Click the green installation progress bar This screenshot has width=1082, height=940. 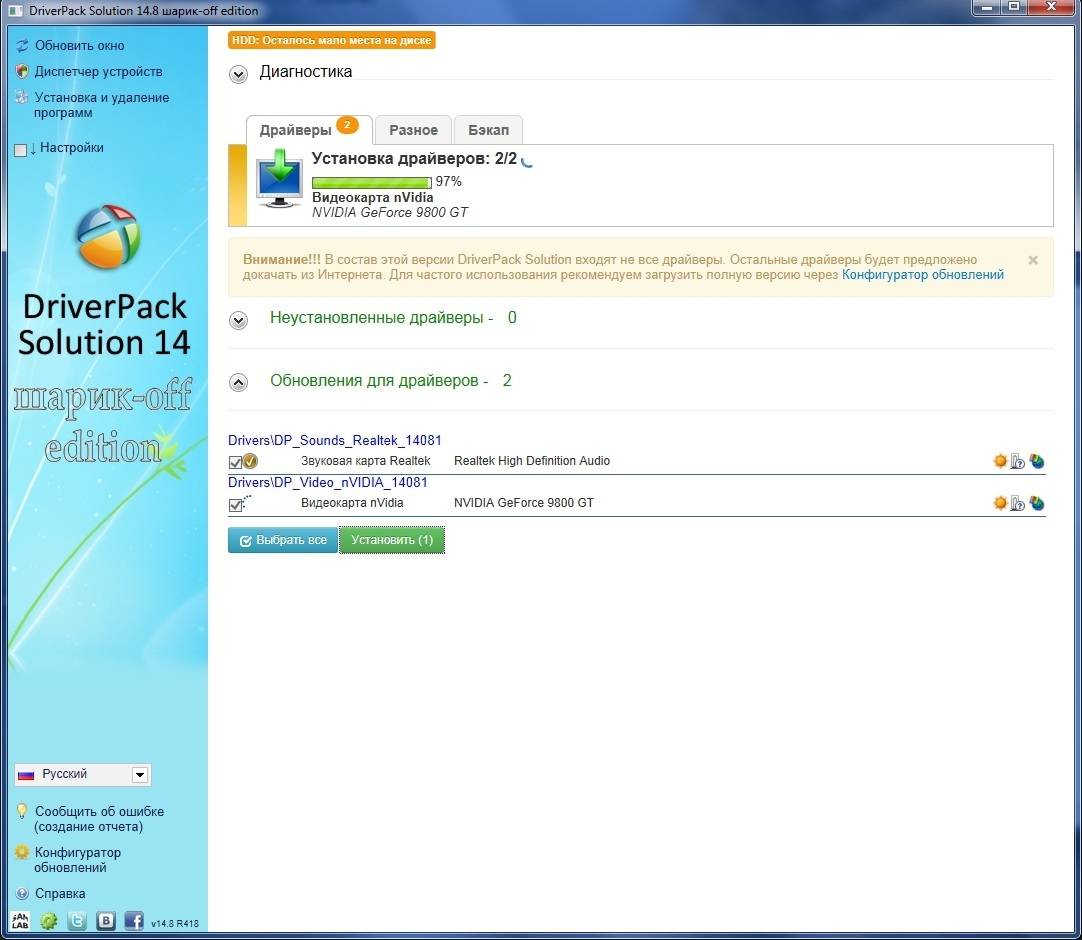tap(372, 182)
